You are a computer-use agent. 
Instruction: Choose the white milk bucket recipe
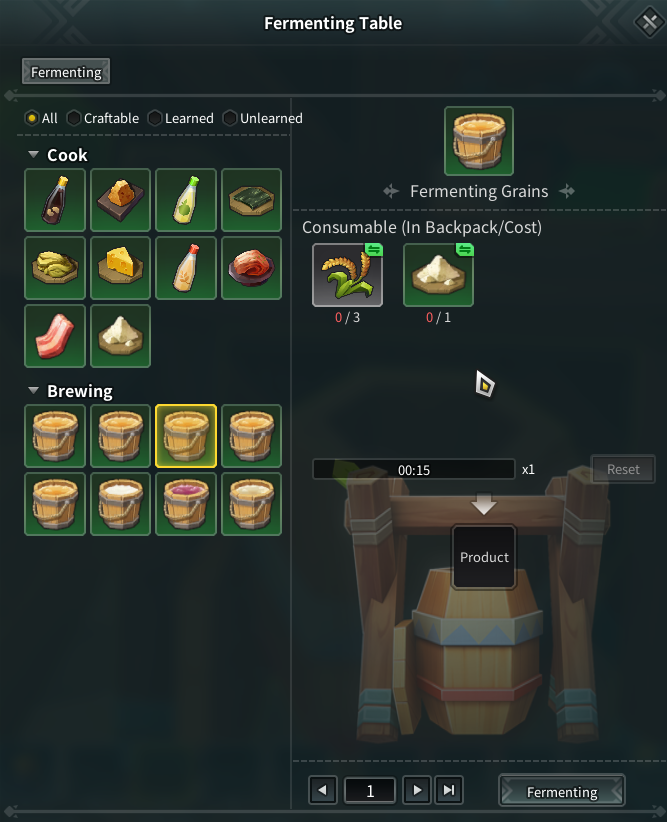coord(121,504)
